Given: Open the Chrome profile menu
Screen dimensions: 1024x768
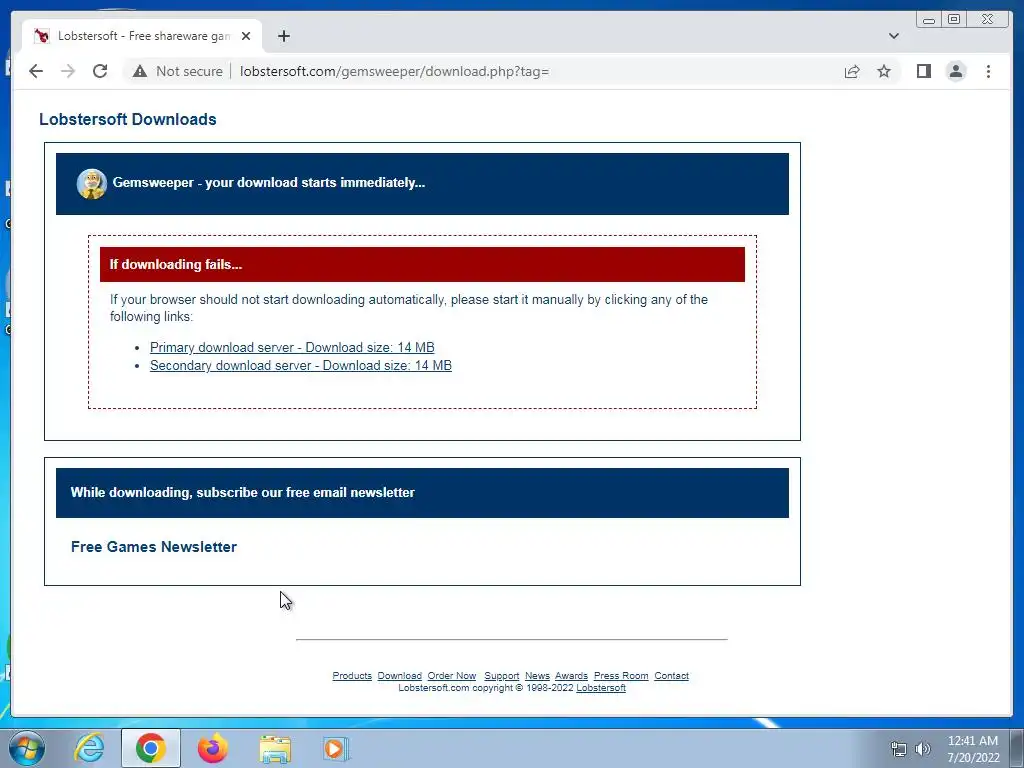Looking at the screenshot, I should pos(956,71).
